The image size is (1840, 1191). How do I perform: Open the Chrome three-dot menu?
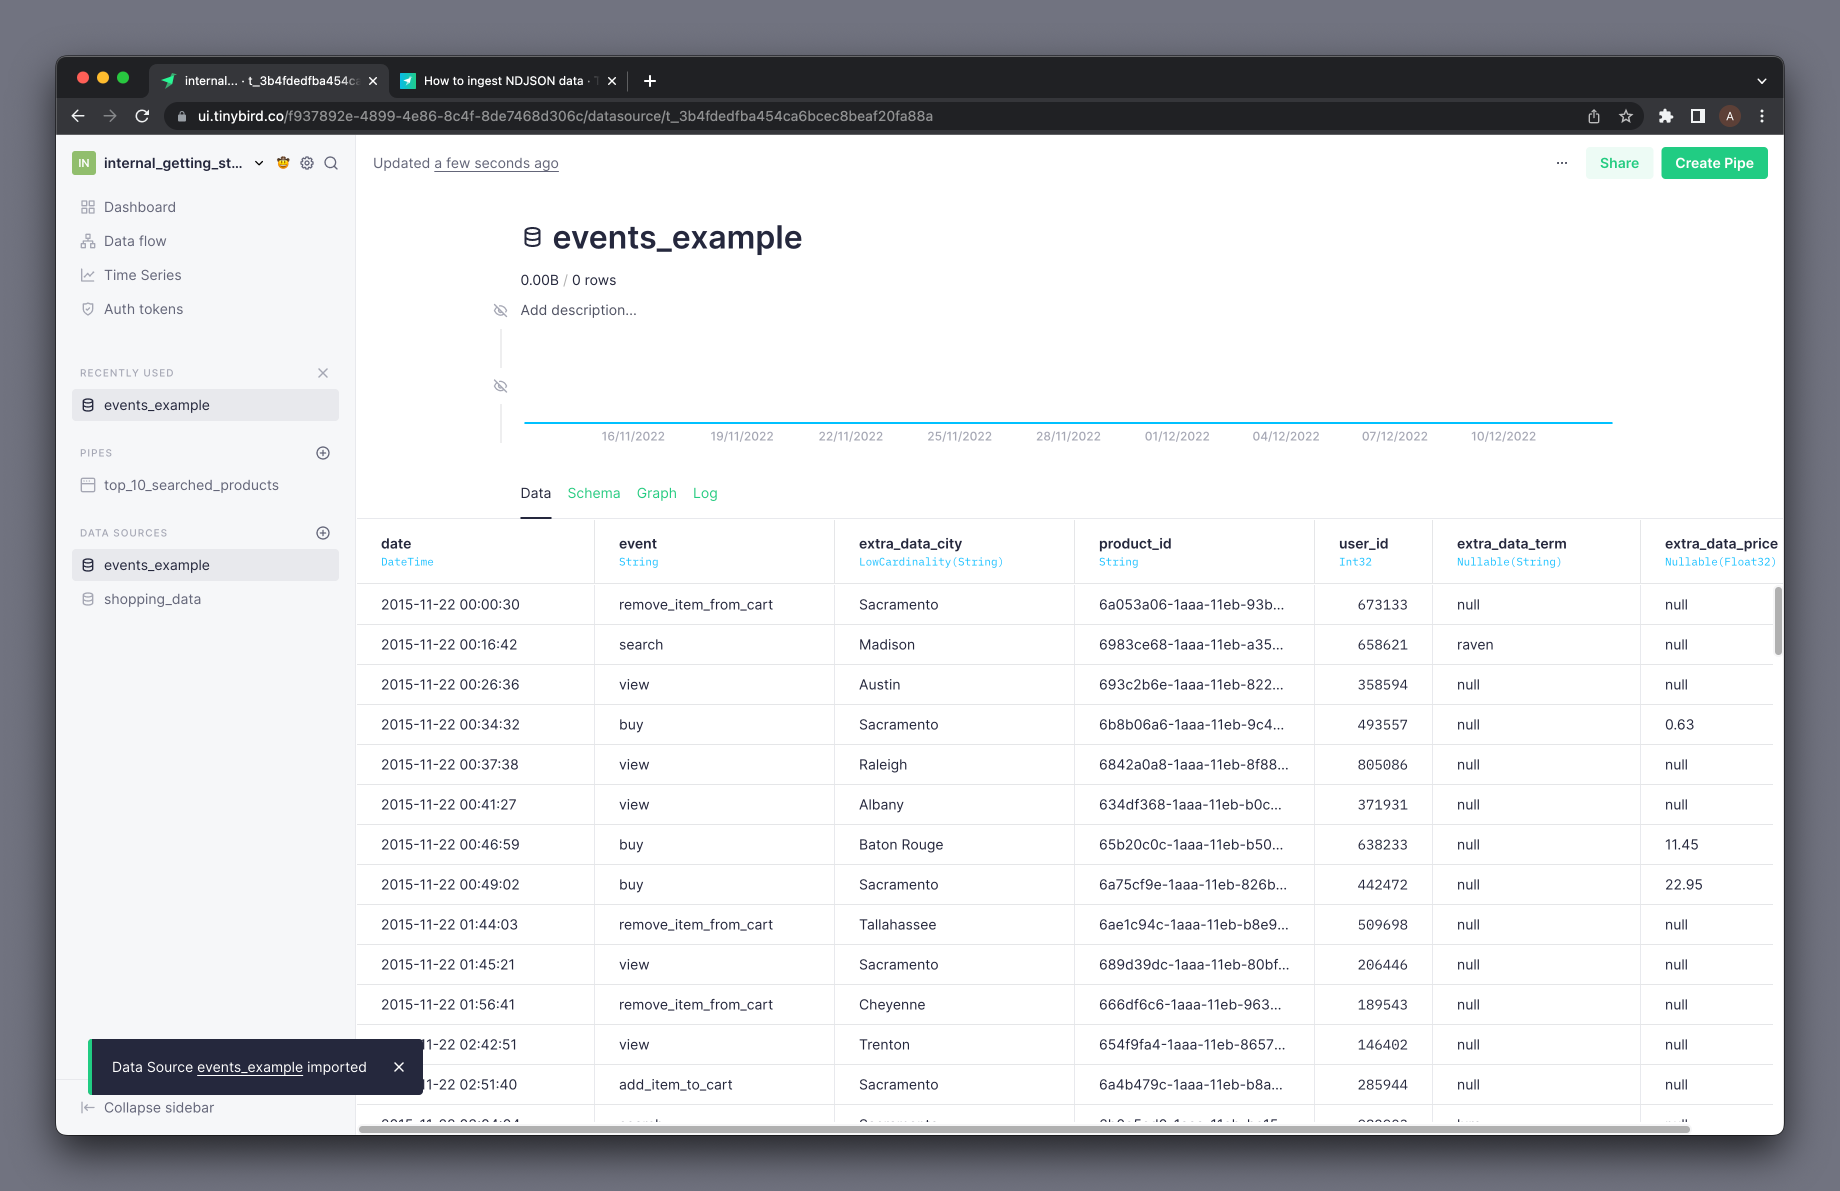coord(1762,116)
